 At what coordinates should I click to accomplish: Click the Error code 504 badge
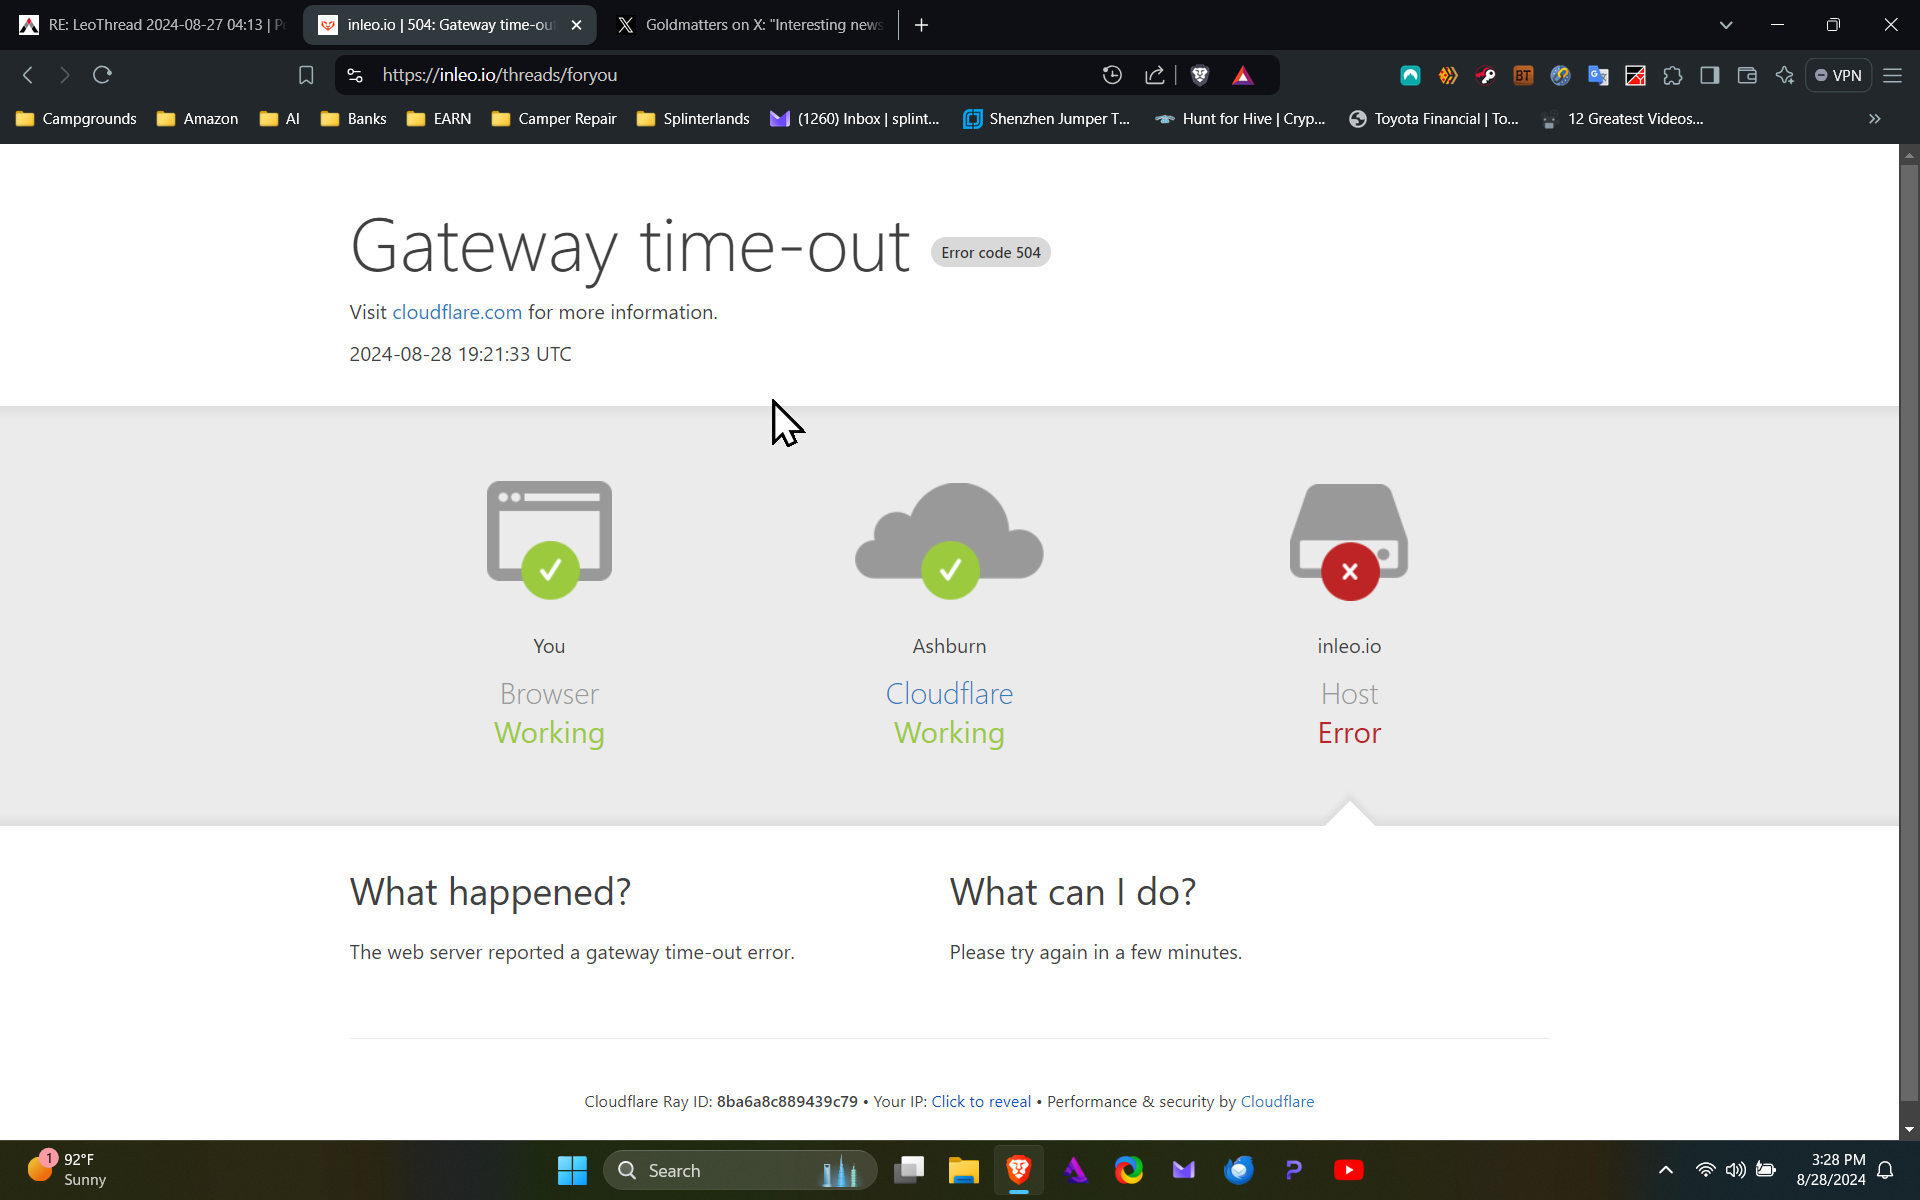point(991,252)
